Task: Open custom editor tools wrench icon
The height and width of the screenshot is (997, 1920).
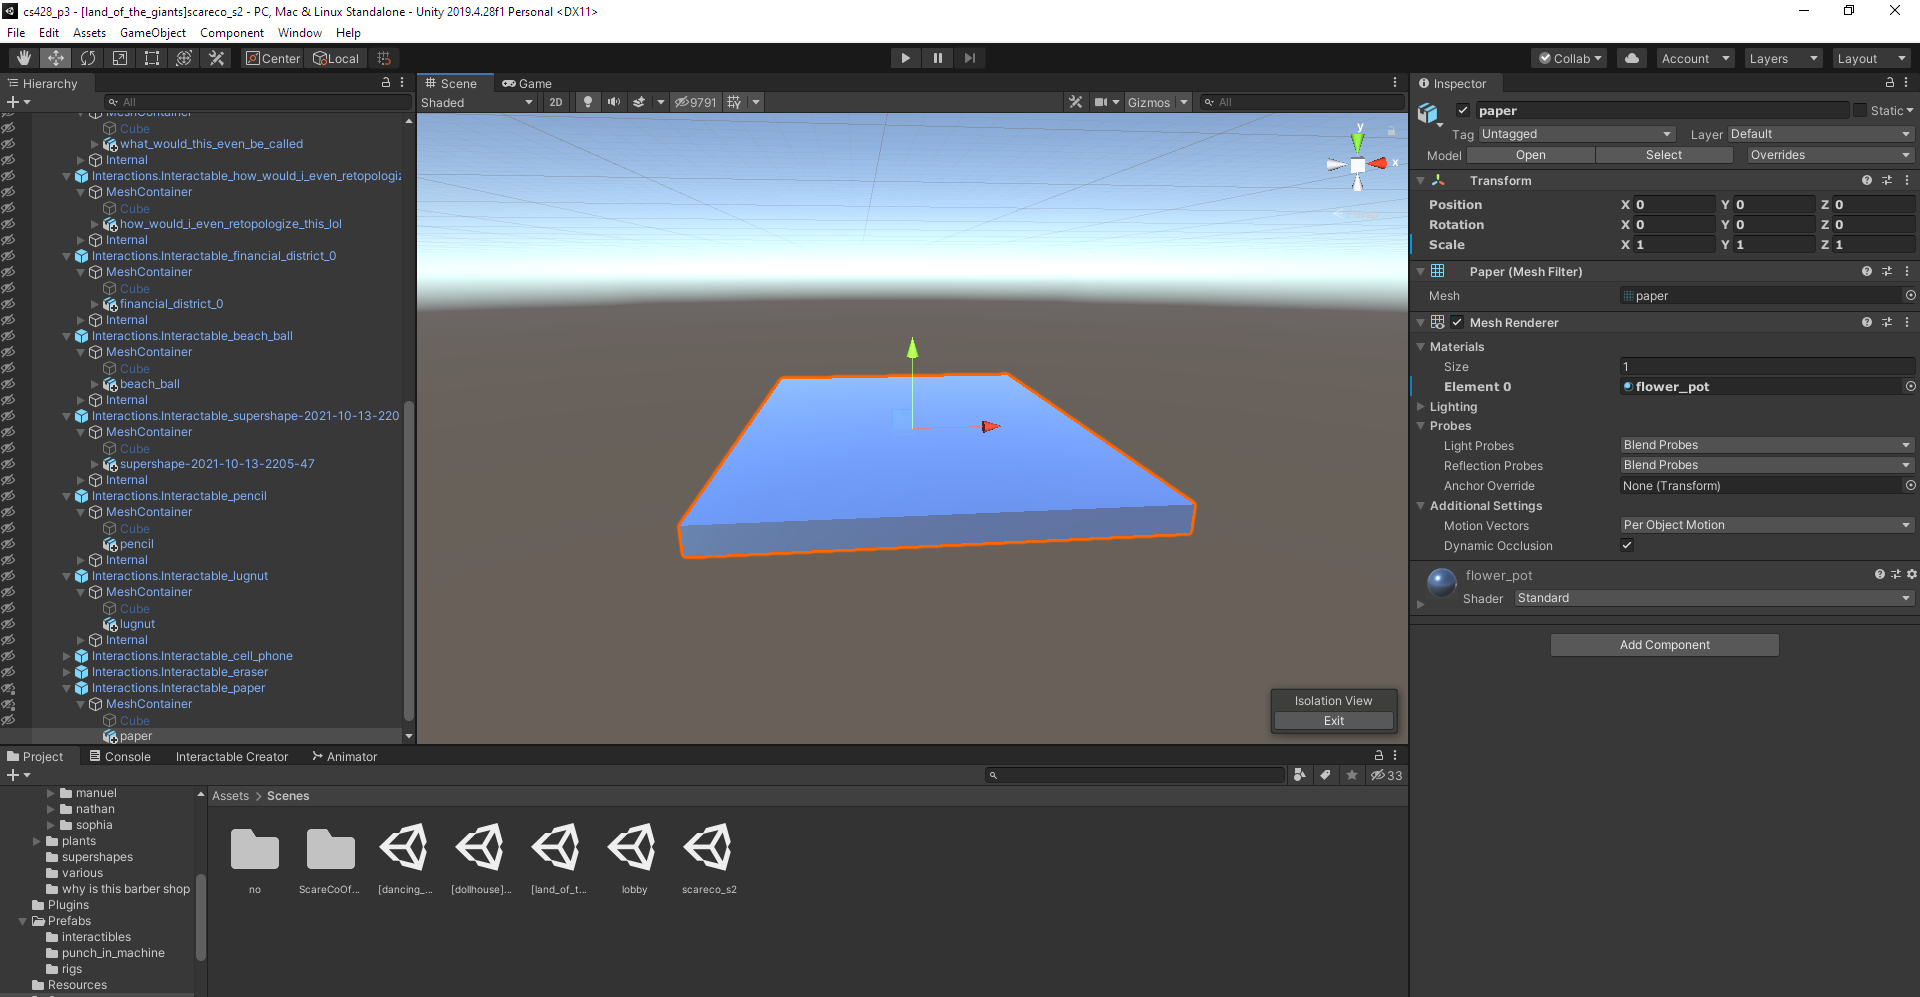Action: click(216, 58)
